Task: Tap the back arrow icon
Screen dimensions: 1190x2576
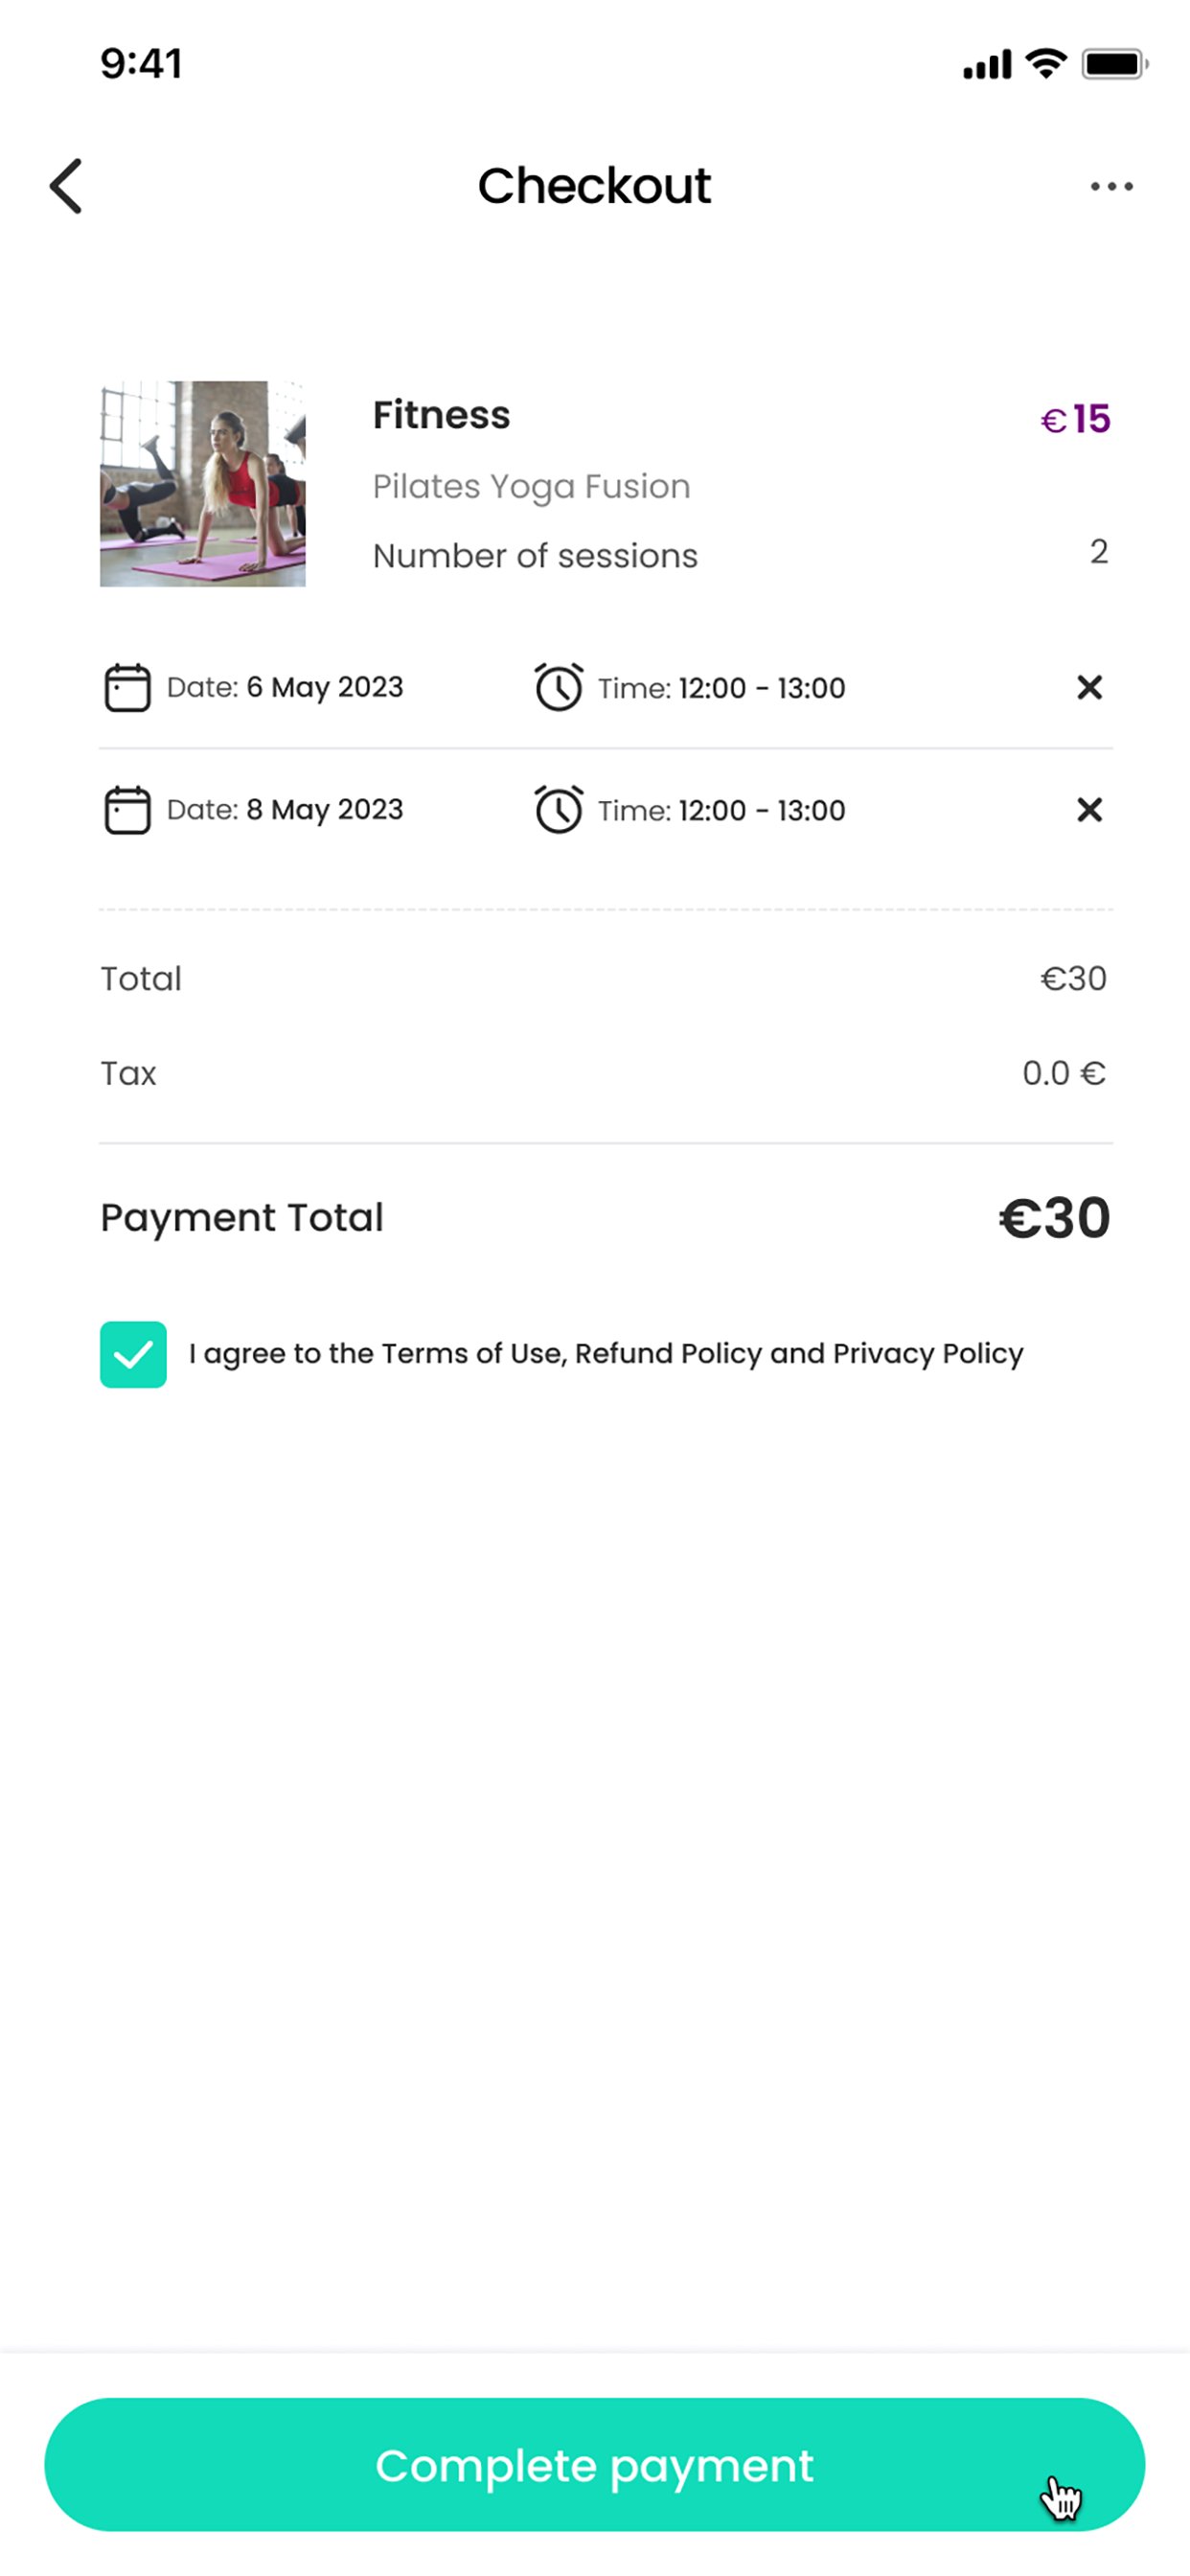Action: 66,186
